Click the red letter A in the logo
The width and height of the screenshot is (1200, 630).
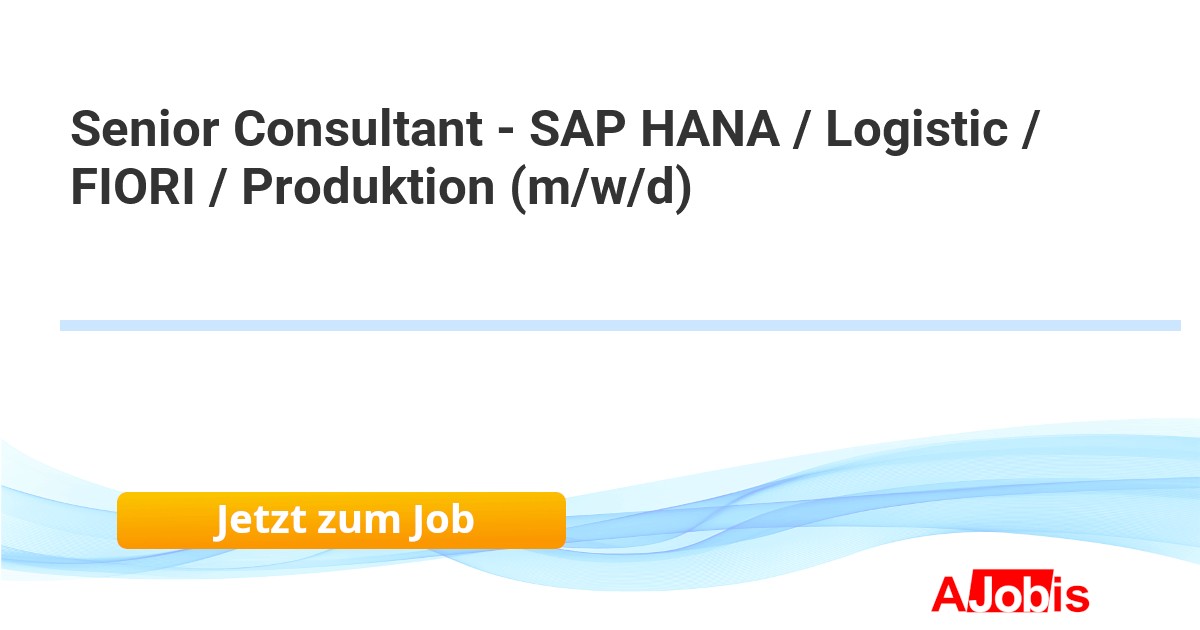pos(947,594)
